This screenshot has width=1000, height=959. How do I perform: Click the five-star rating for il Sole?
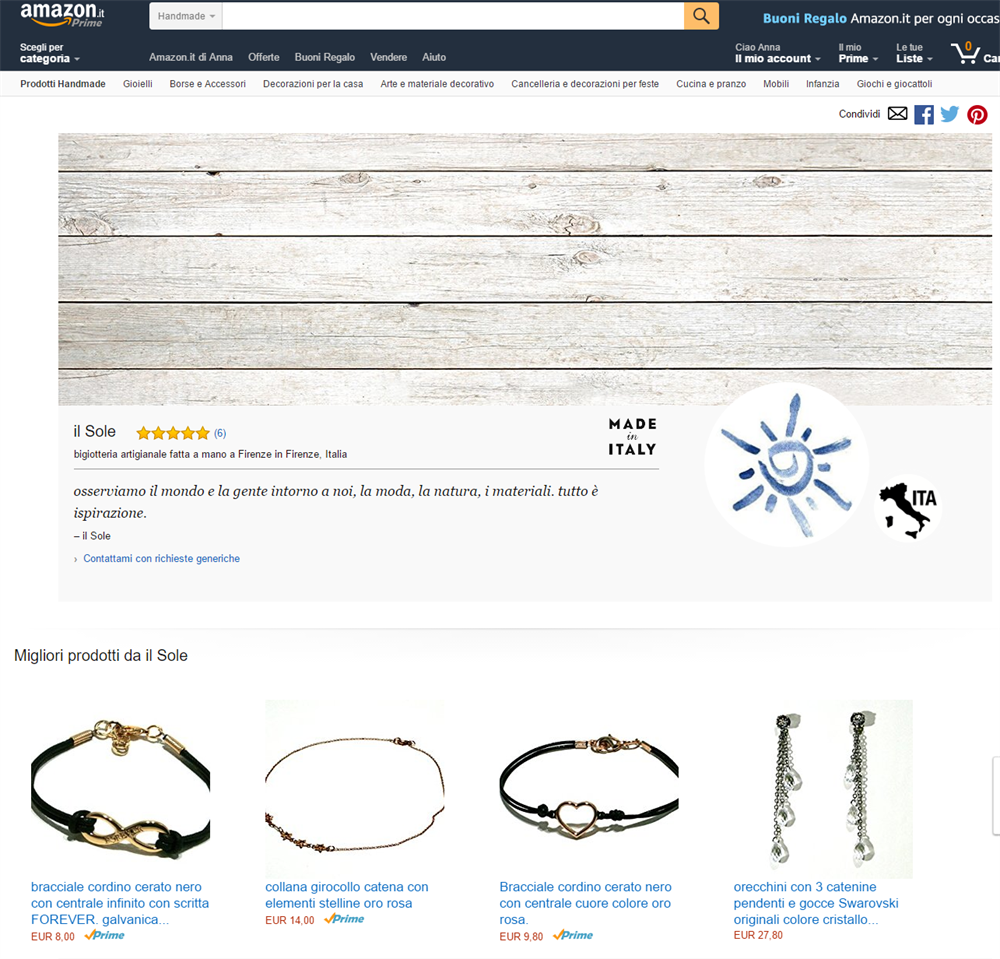point(172,433)
